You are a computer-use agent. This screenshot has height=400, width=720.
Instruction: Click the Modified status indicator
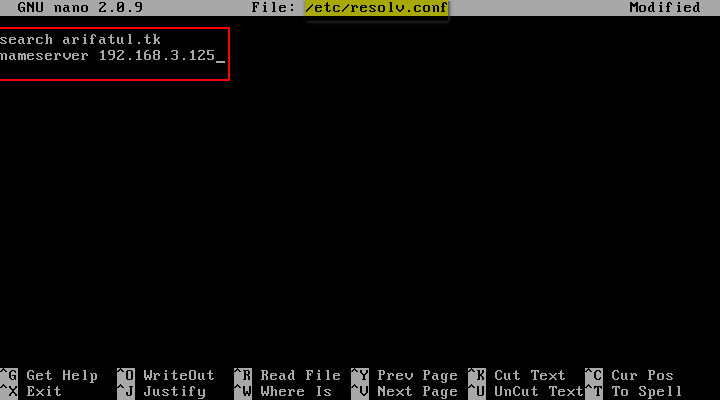point(664,7)
